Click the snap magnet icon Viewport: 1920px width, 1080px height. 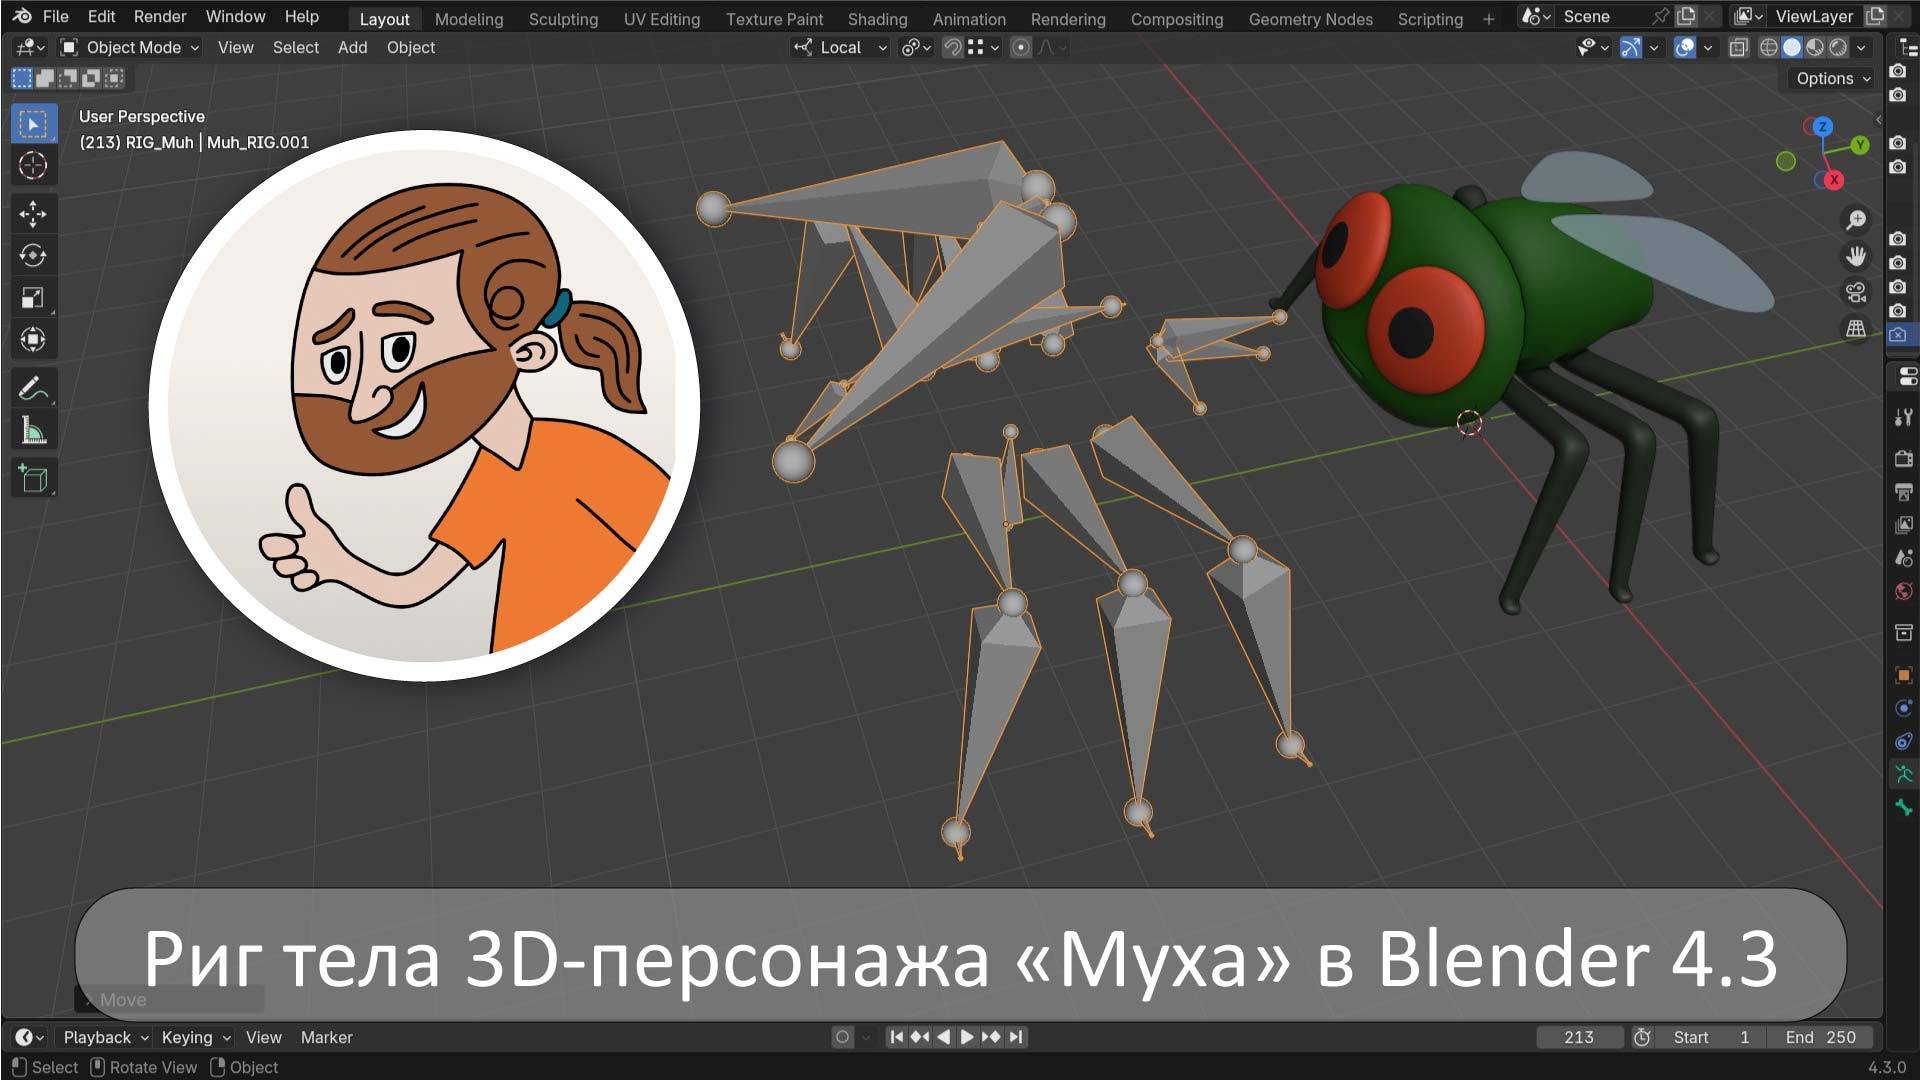[952, 50]
